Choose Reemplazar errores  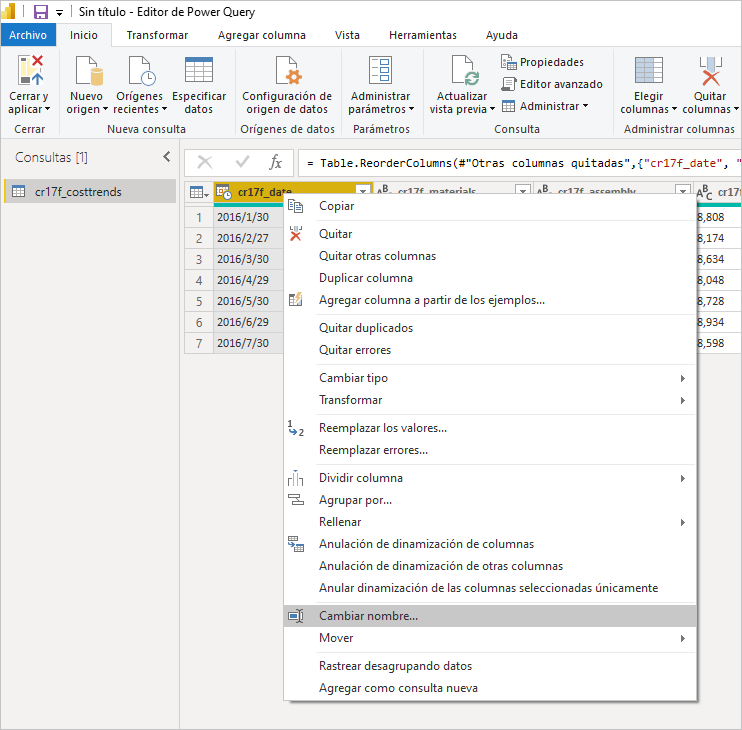pos(489,450)
